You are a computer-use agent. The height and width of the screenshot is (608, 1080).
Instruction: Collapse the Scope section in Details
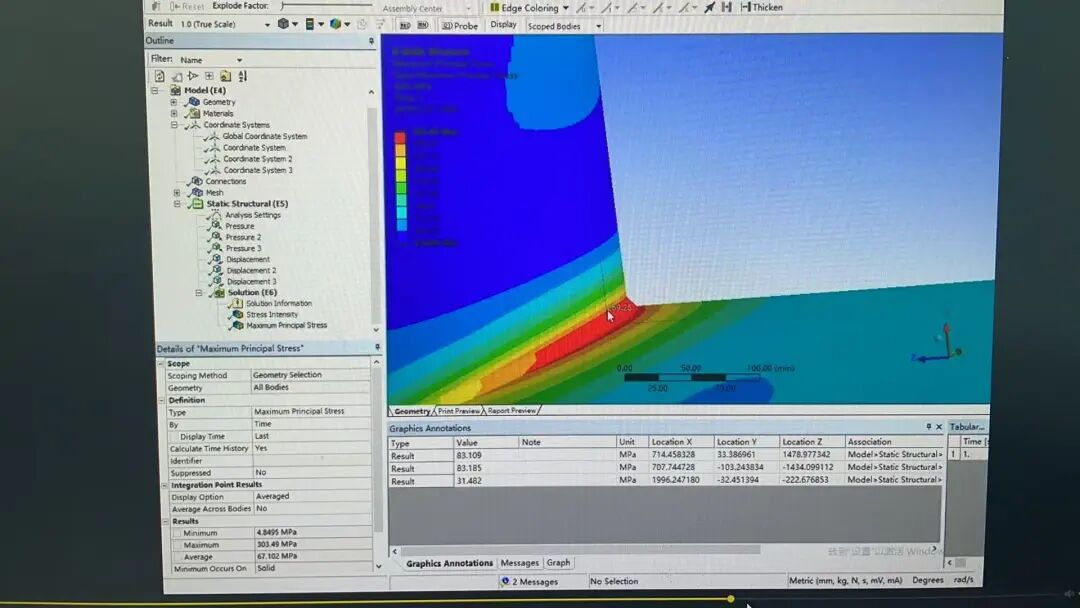160,363
